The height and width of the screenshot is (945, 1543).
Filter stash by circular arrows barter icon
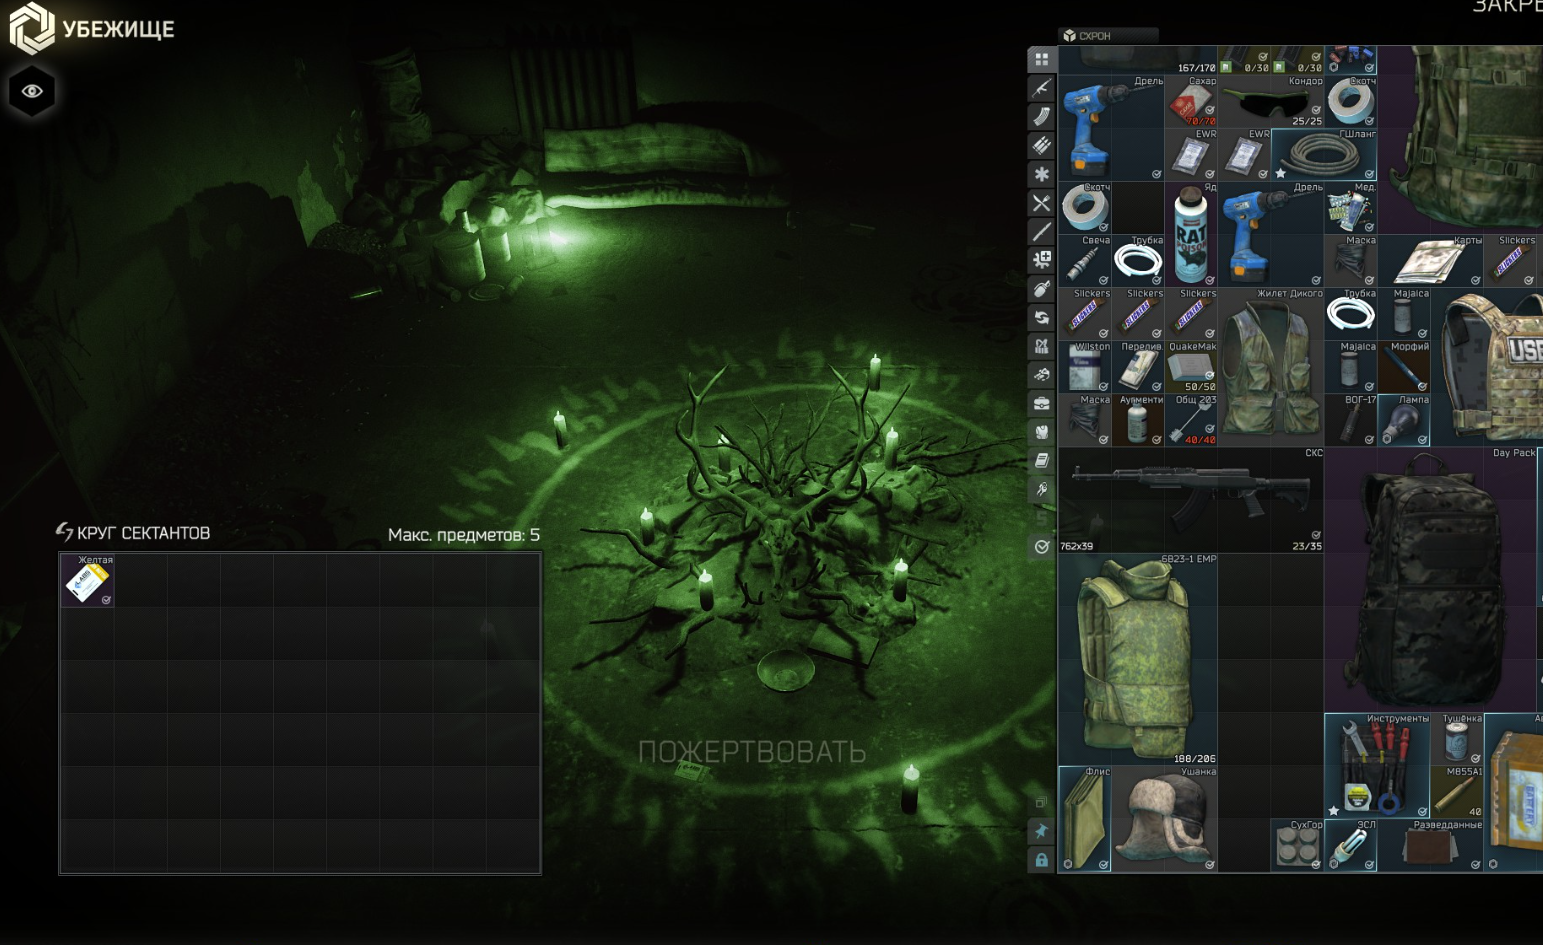[1042, 318]
